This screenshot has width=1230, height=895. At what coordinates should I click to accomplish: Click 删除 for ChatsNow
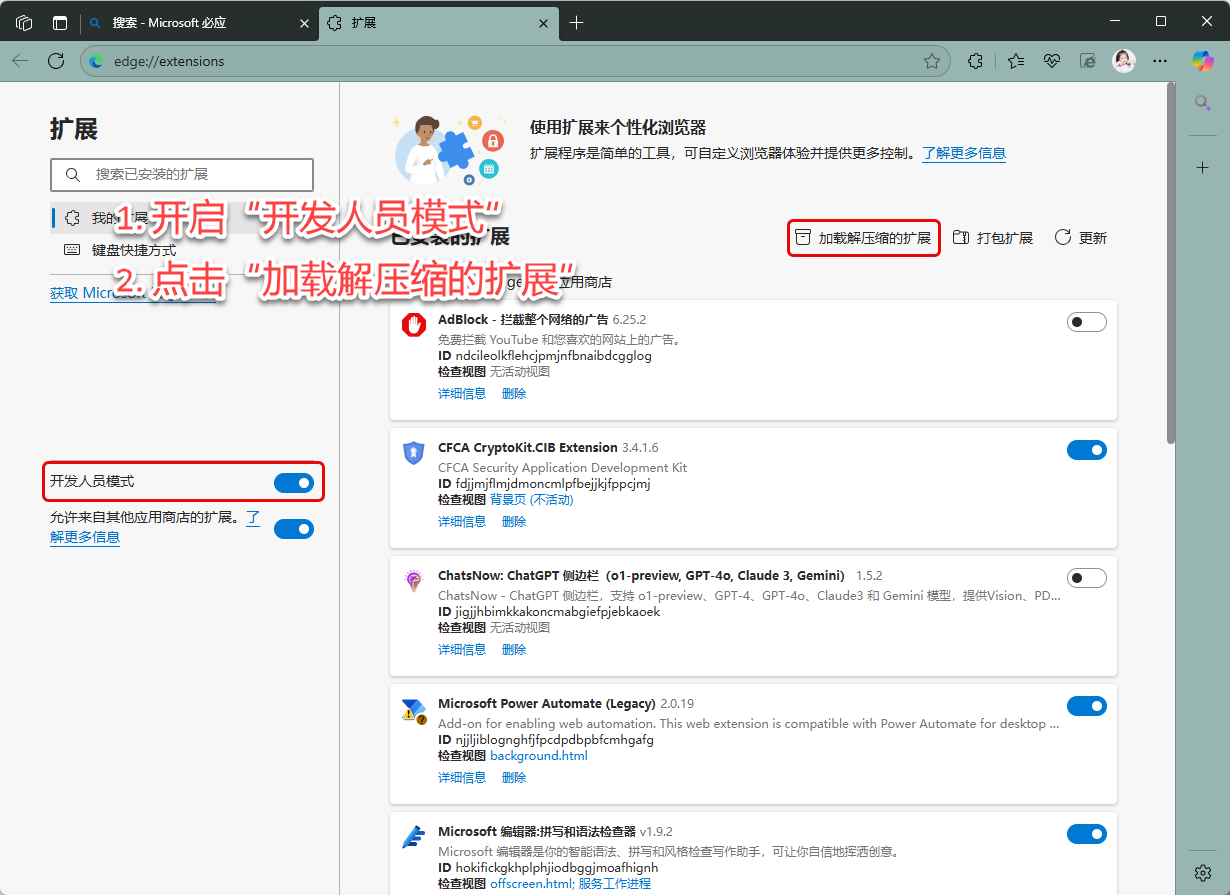(x=514, y=650)
